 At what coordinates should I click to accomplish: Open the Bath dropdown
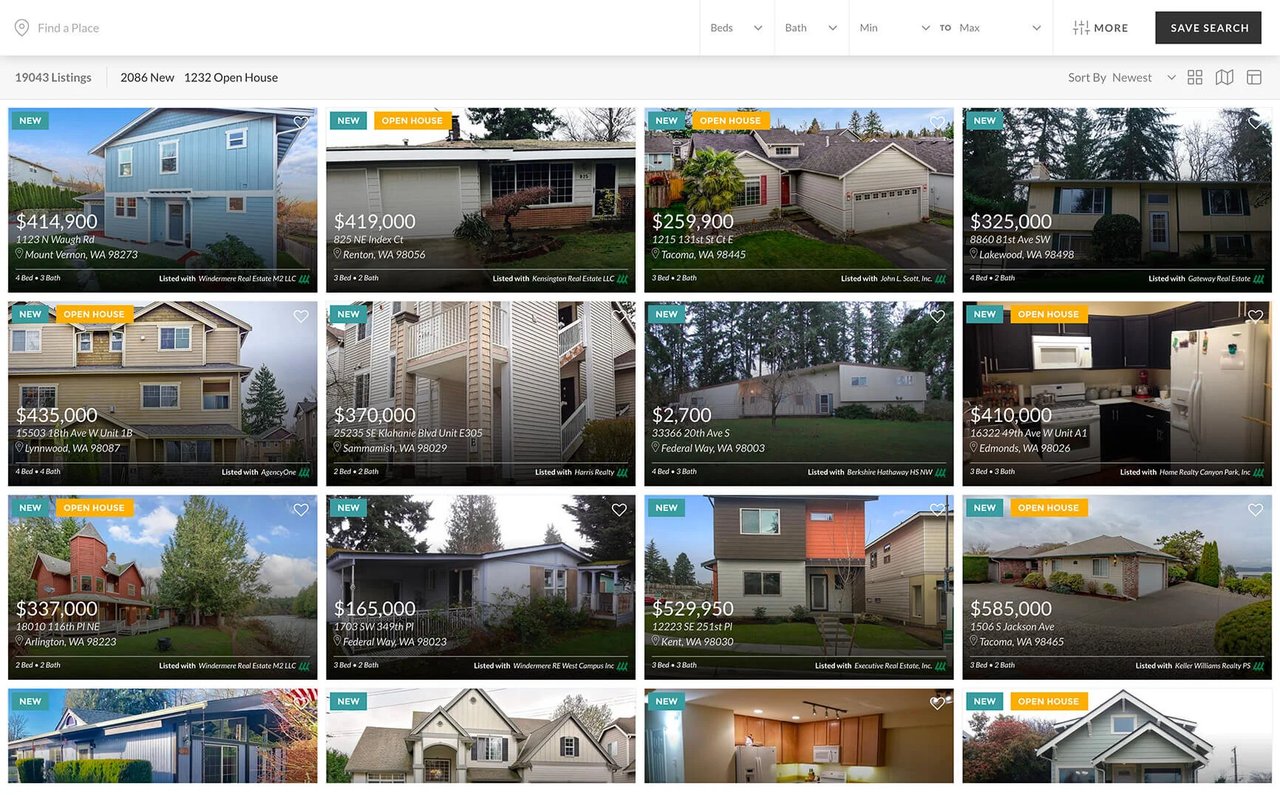[810, 28]
